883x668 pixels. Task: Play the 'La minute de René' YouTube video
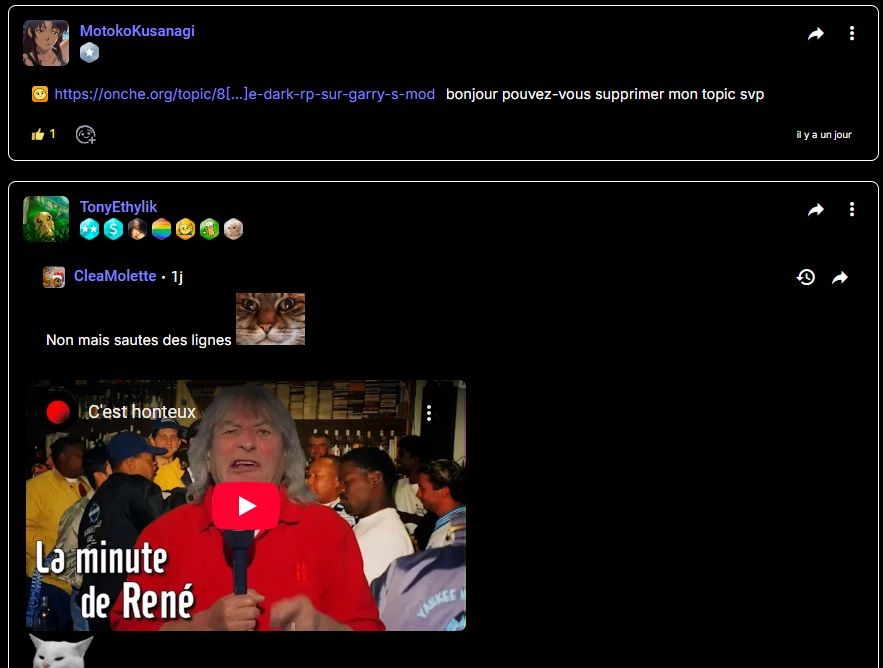(x=246, y=506)
